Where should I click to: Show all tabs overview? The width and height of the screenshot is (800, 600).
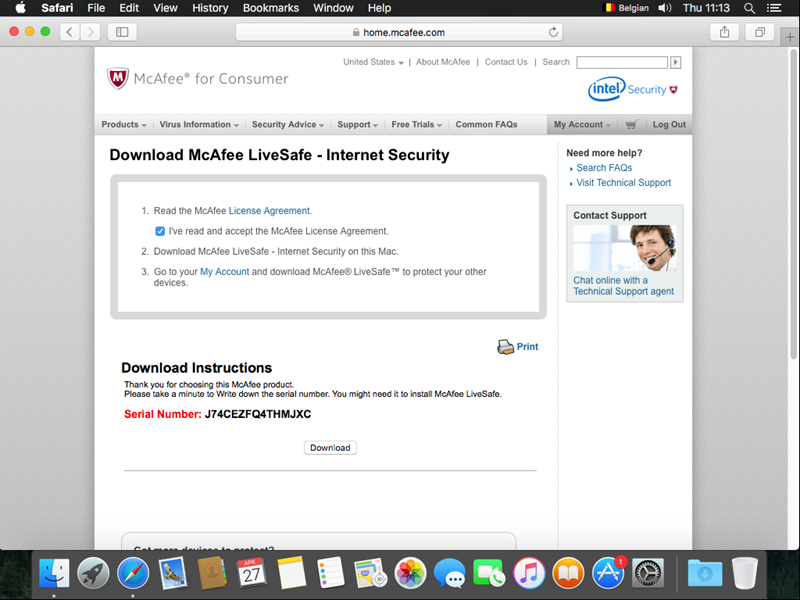coord(760,32)
